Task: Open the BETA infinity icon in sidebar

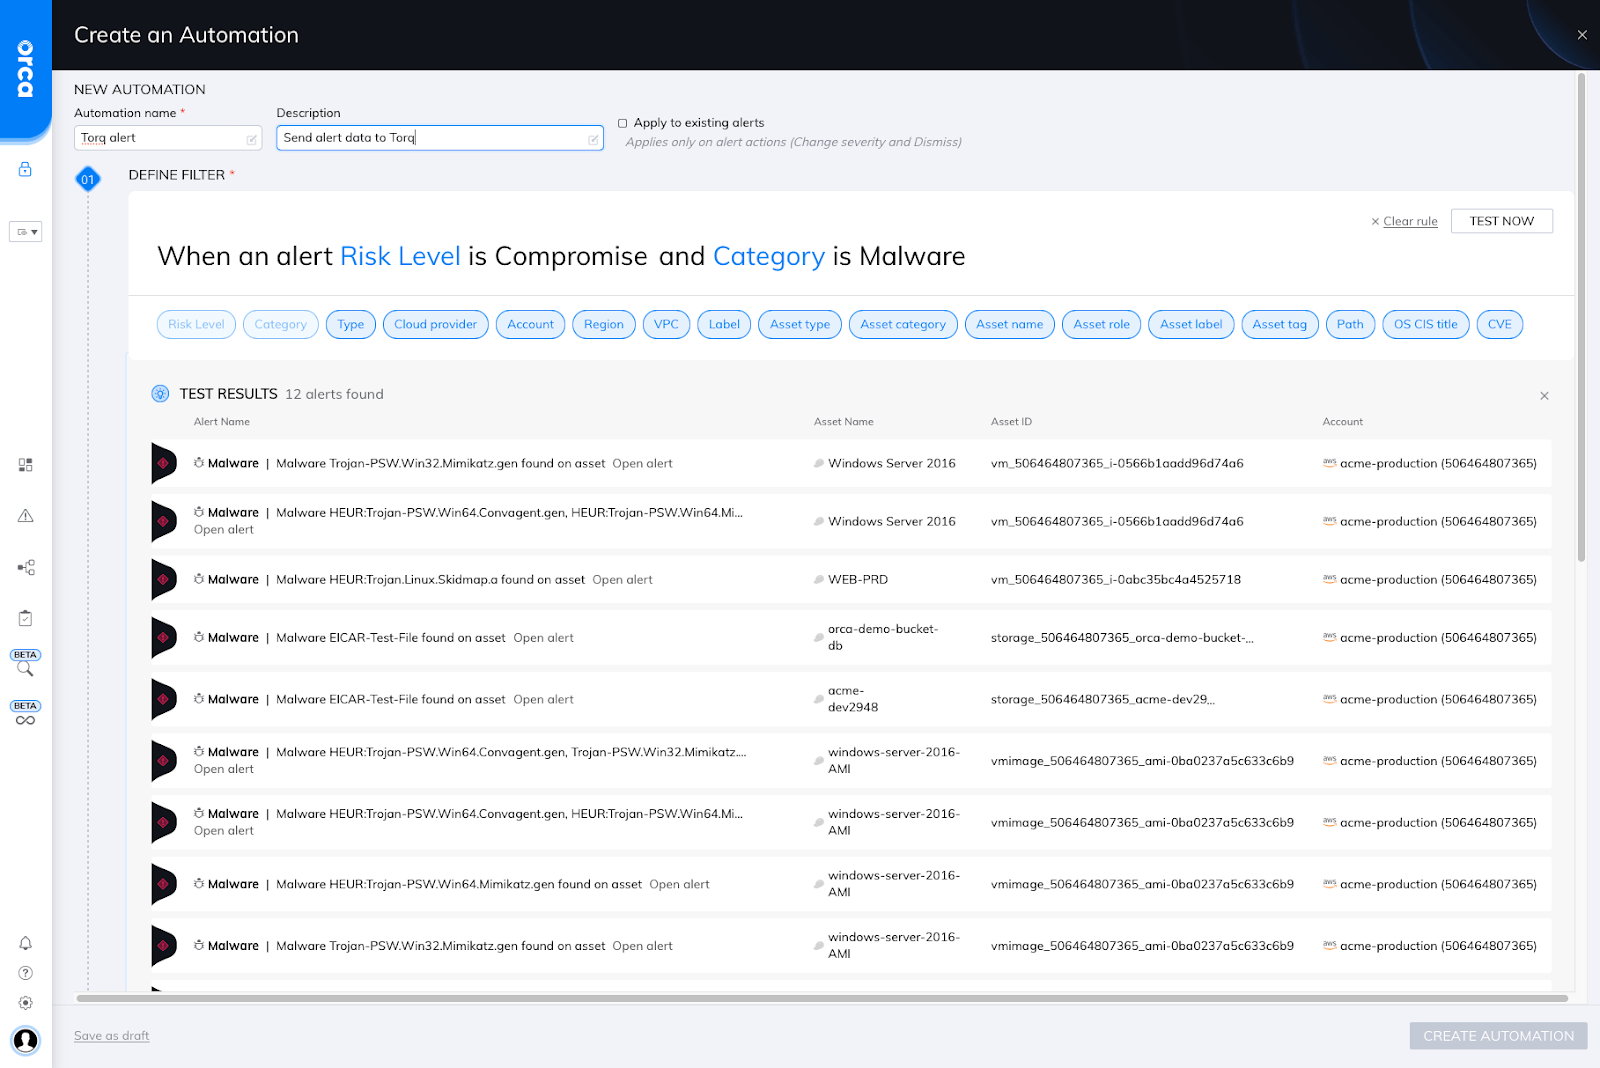Action: click(x=26, y=720)
